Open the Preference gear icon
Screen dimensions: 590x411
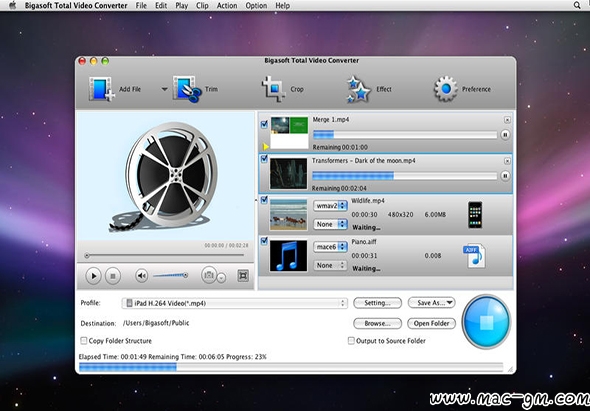446,89
